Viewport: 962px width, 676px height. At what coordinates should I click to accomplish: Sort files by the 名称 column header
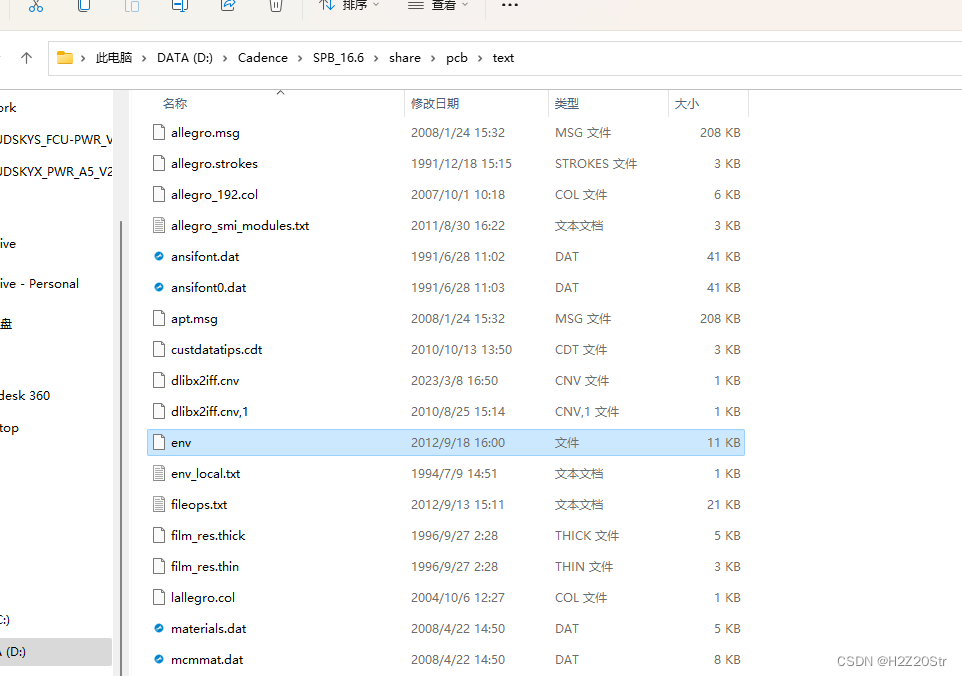point(175,104)
